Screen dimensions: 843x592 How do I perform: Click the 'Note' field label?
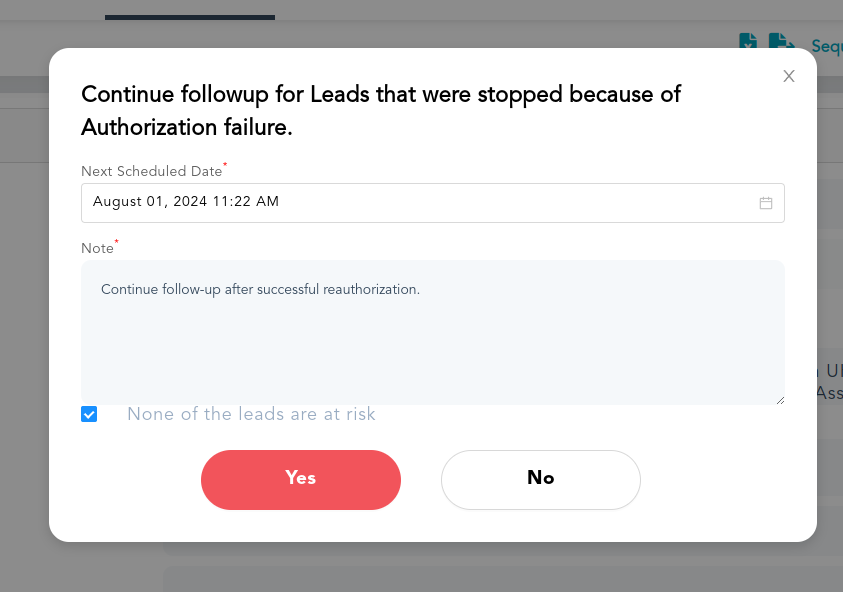click(97, 248)
